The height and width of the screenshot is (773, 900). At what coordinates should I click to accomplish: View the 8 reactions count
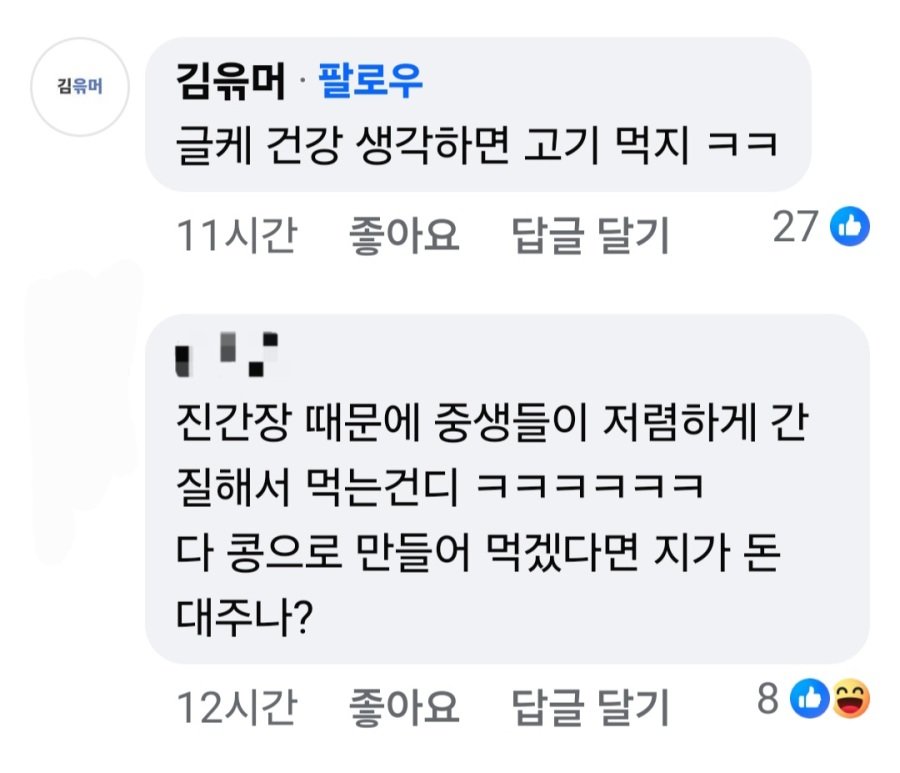[x=767, y=700]
